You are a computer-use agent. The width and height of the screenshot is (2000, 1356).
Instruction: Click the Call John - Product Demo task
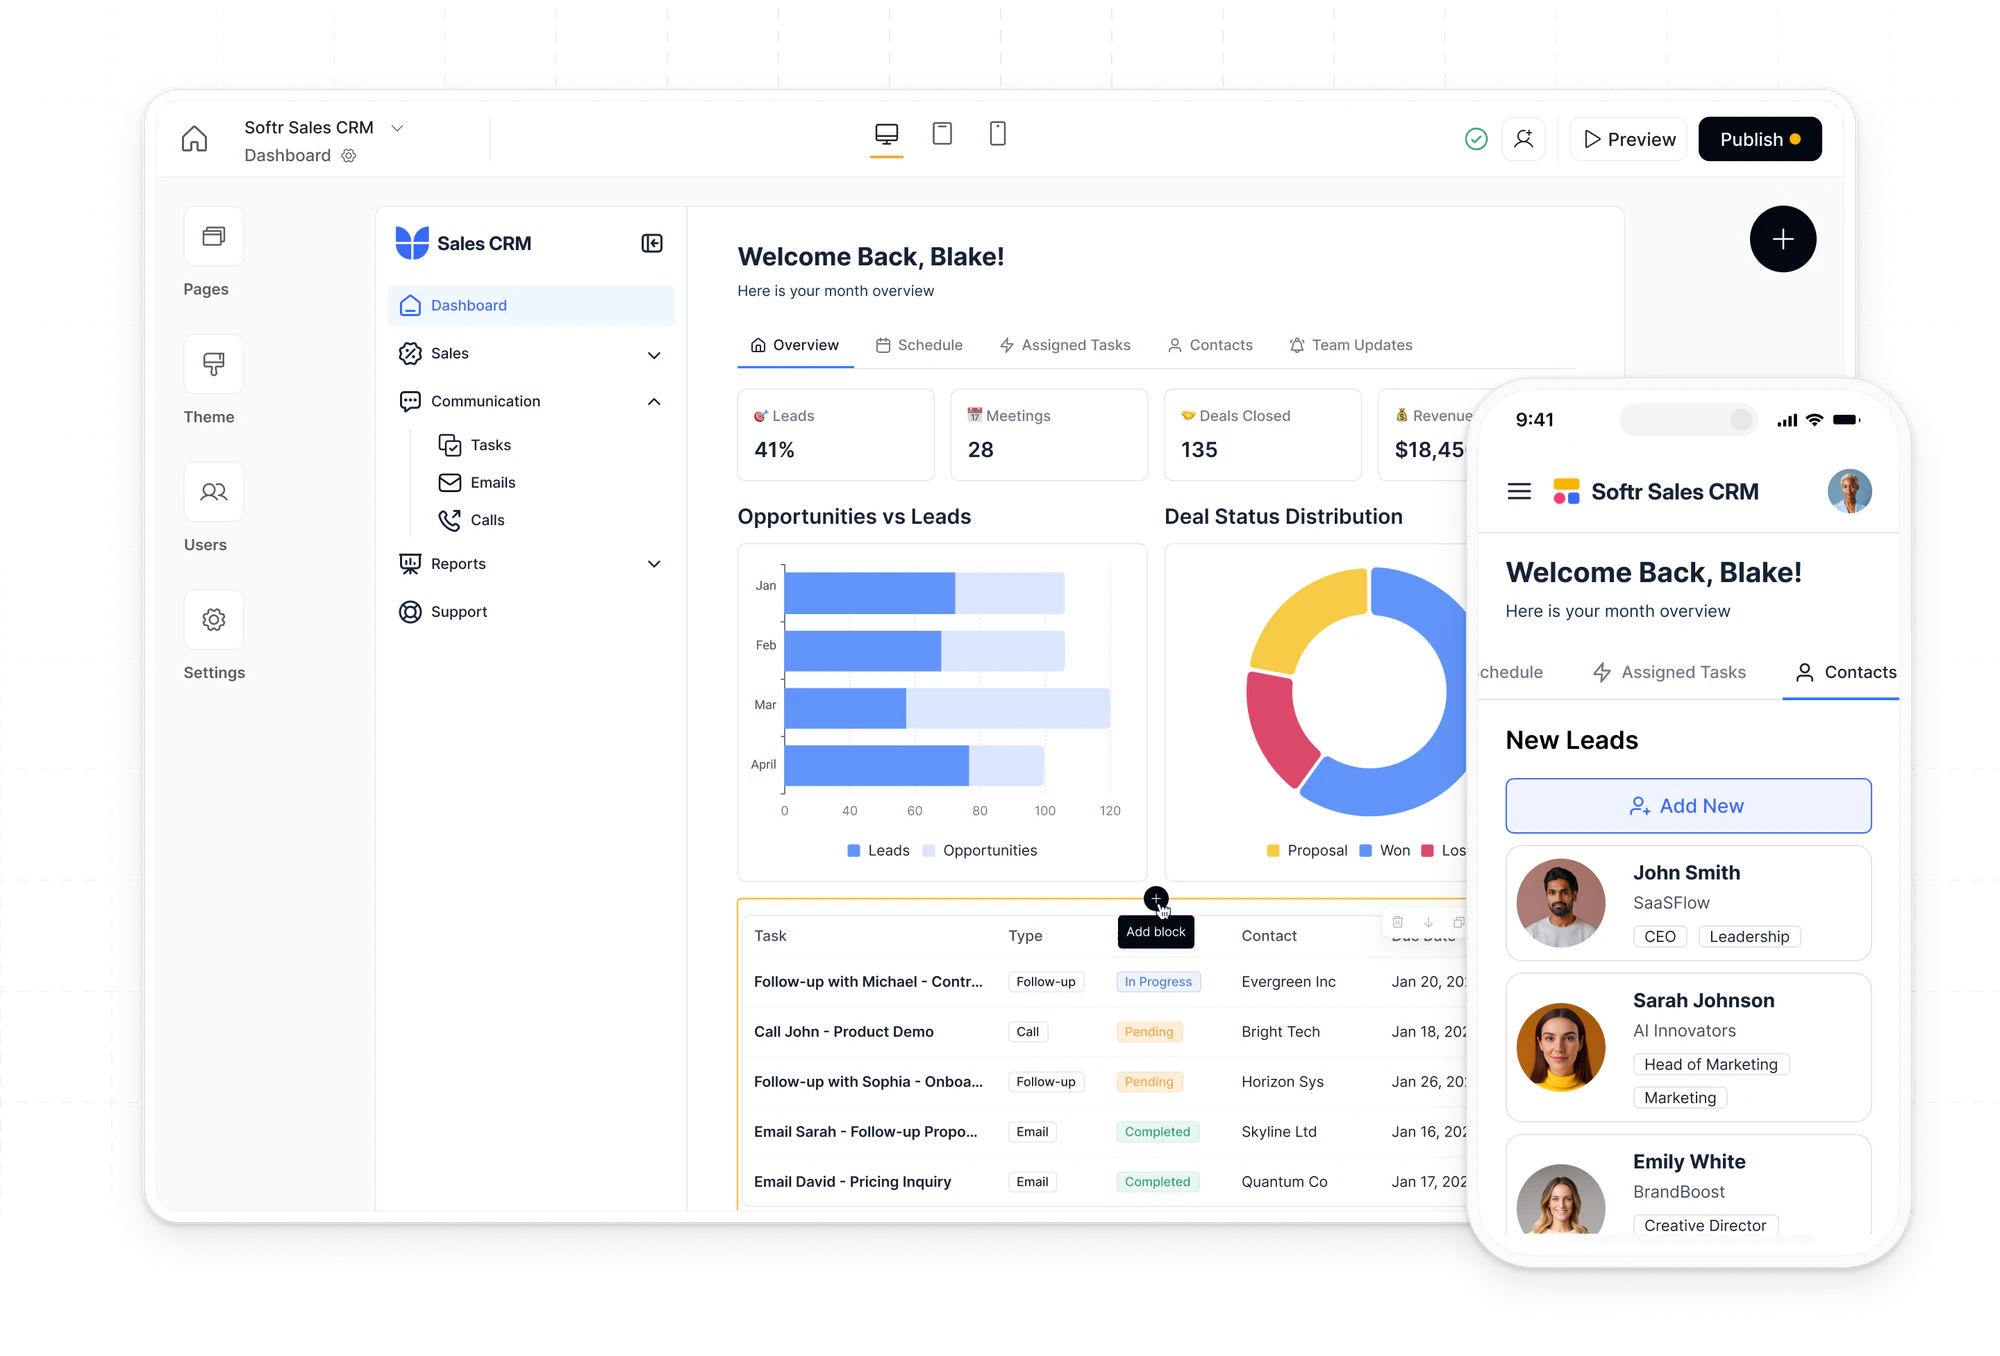844,1032
